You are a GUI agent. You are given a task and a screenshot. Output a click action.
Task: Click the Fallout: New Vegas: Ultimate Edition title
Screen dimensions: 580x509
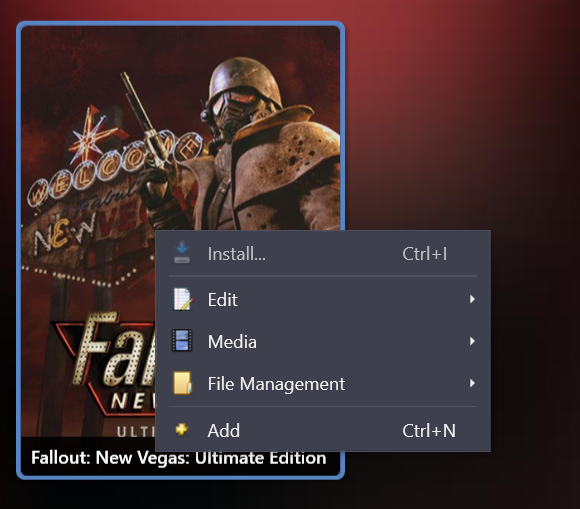click(179, 458)
